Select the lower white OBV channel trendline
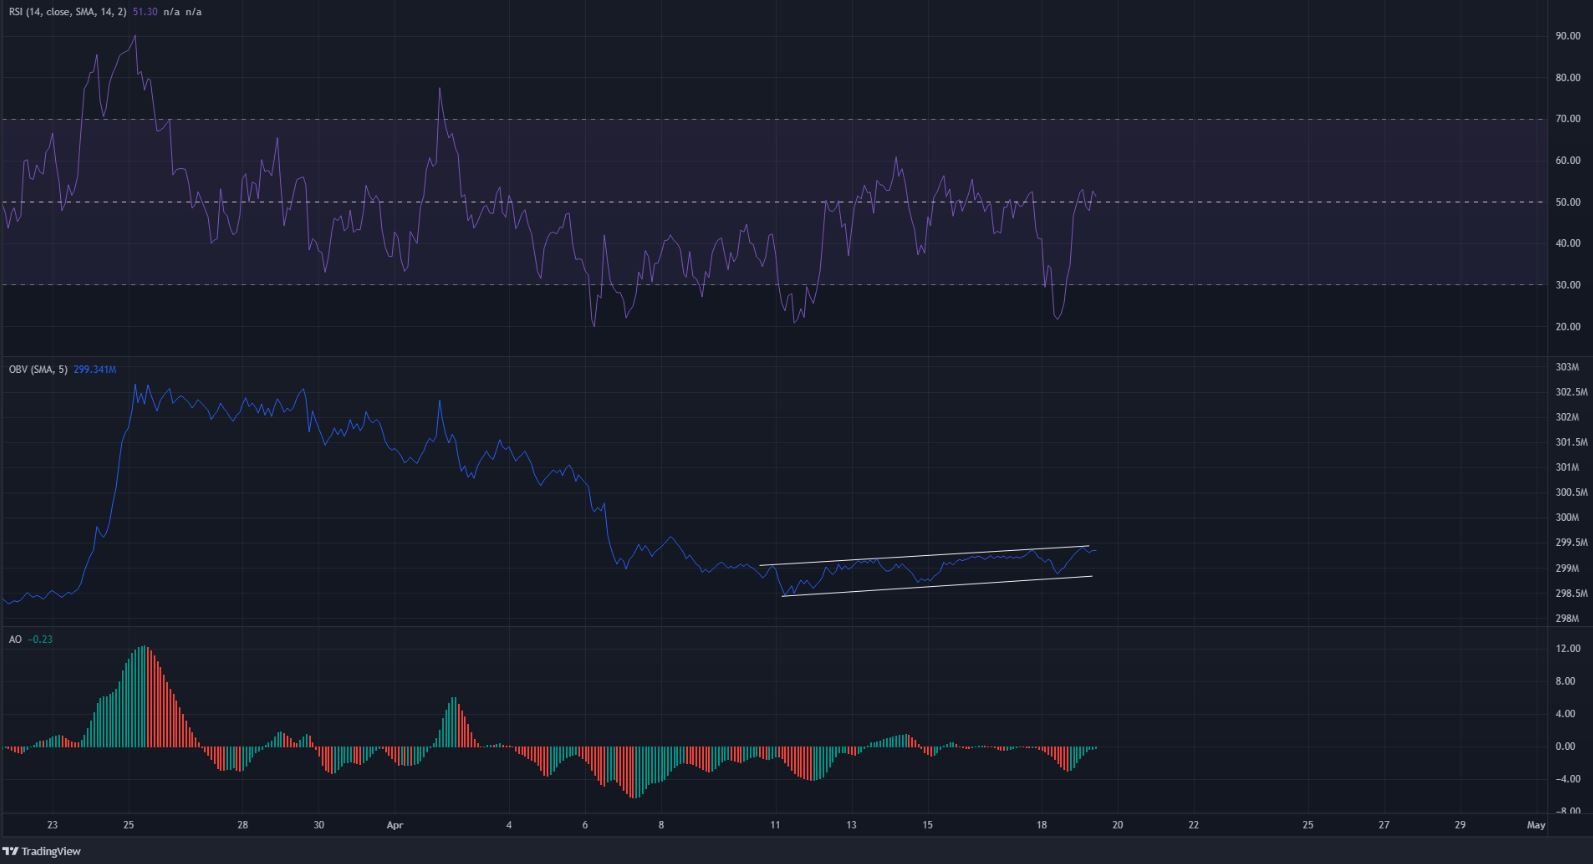The image size is (1593, 864). click(935, 586)
